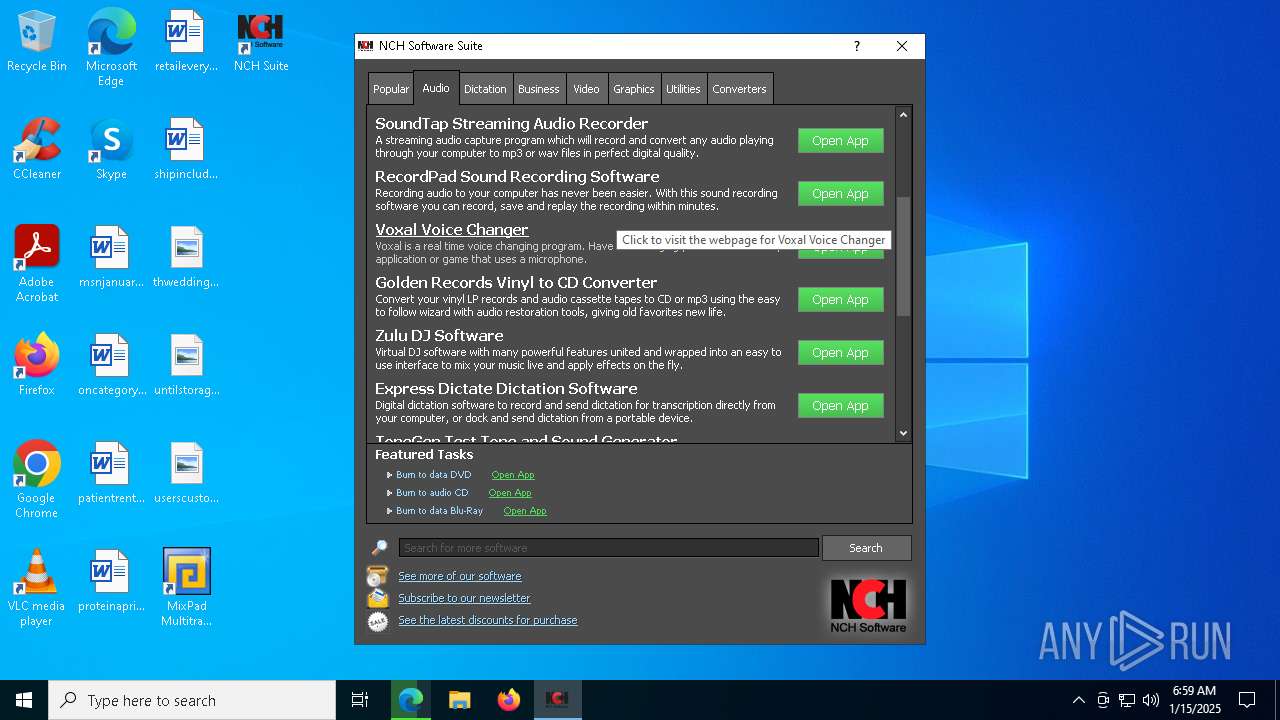The image size is (1280, 720).
Task: Visit the Voxal Voice Changer webpage link
Action: click(x=452, y=230)
